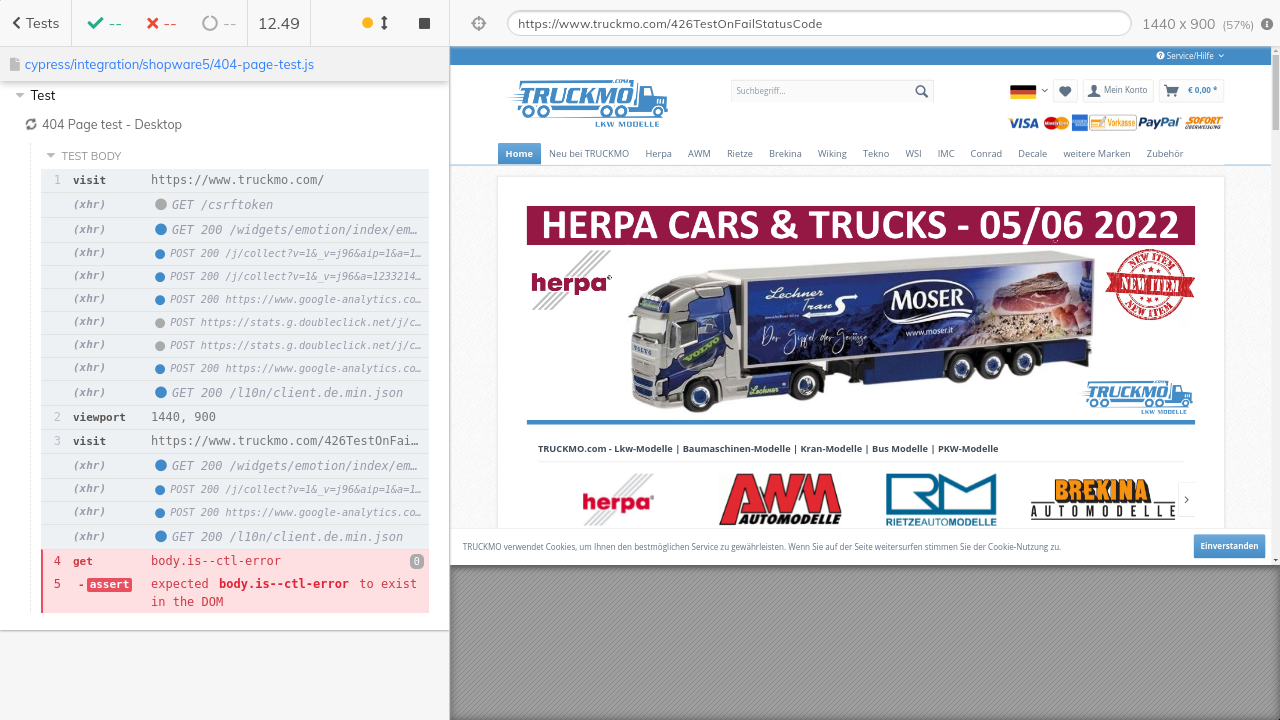Click the search magnifier icon
The width and height of the screenshot is (1280, 720).
click(921, 91)
